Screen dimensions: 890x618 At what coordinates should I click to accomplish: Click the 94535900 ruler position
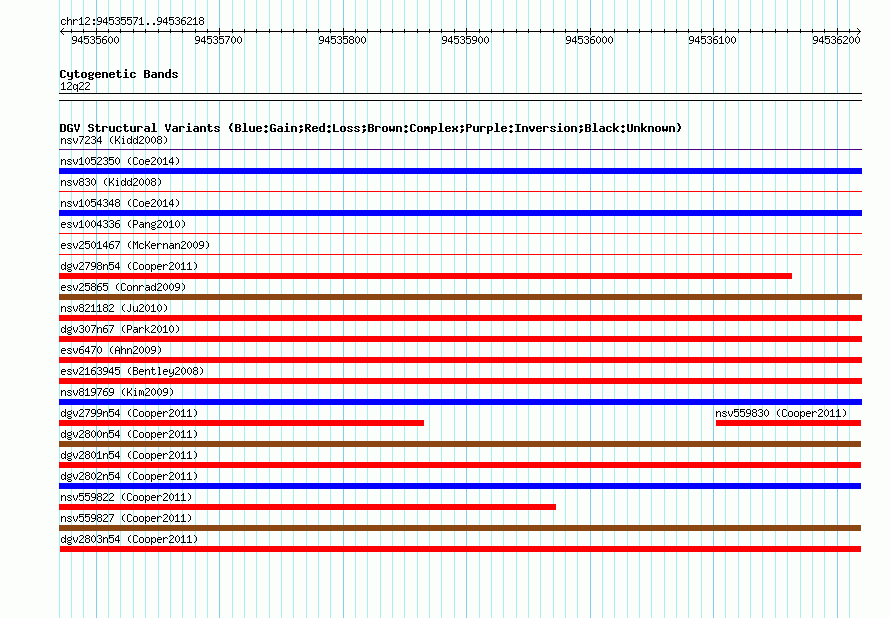(x=465, y=40)
